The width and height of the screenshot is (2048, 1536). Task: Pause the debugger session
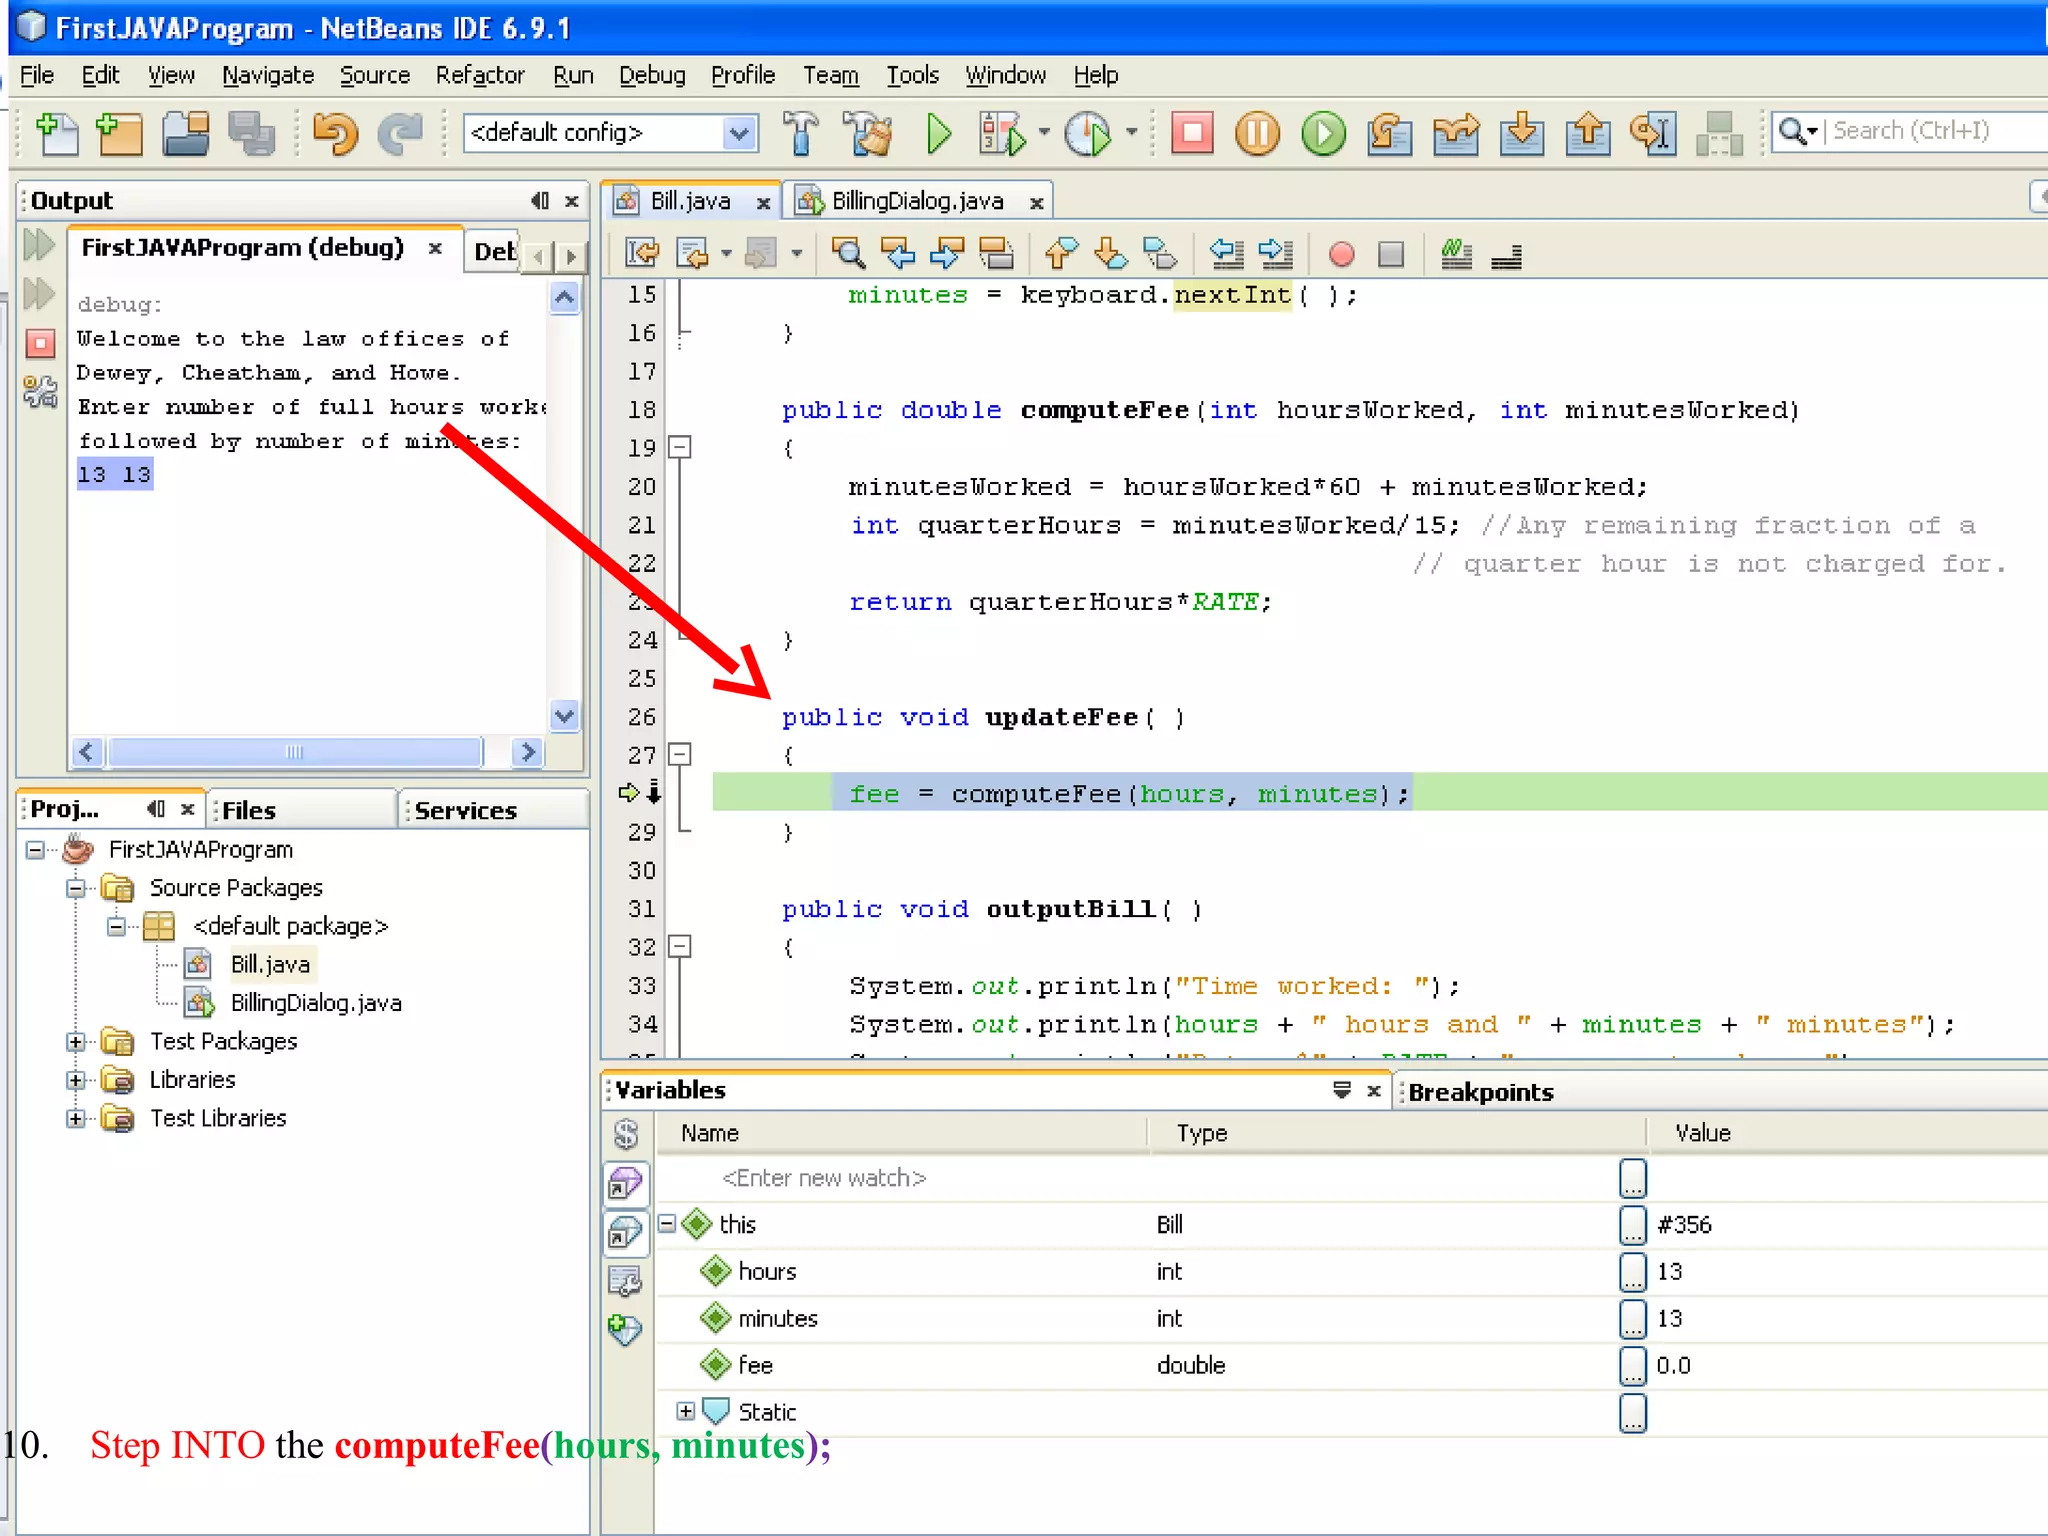[x=1257, y=133]
